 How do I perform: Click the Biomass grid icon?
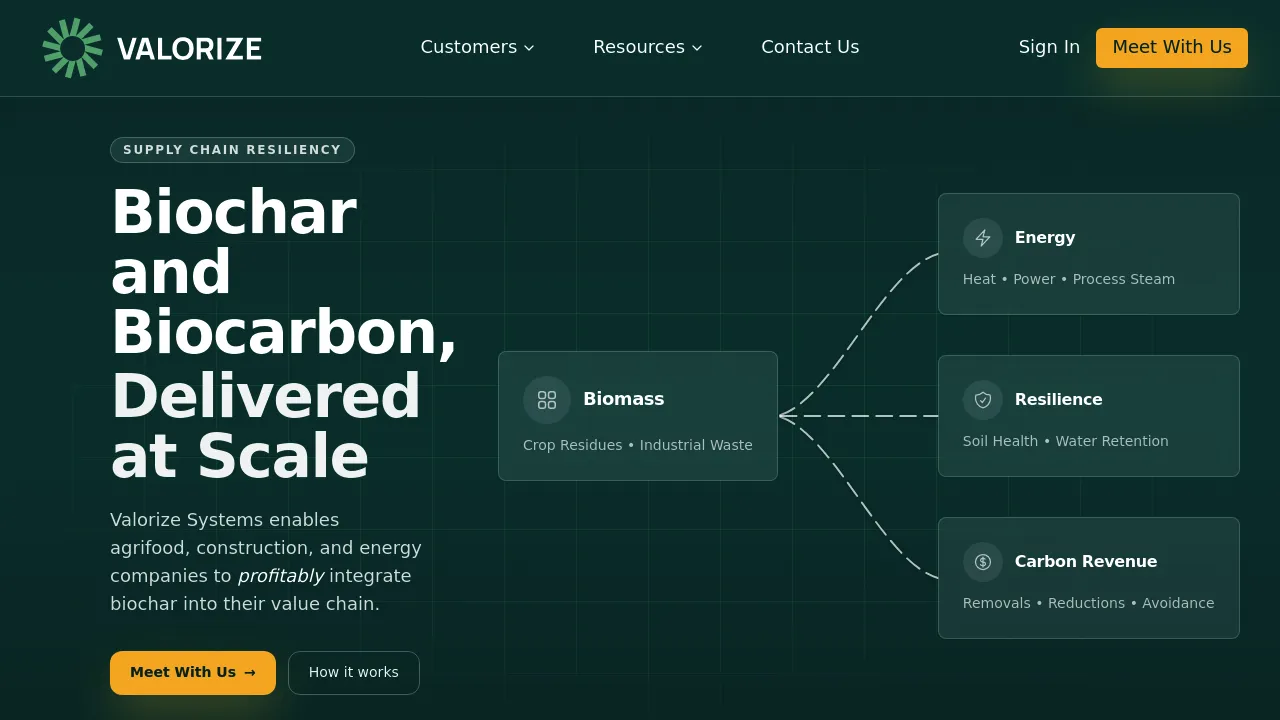click(547, 400)
